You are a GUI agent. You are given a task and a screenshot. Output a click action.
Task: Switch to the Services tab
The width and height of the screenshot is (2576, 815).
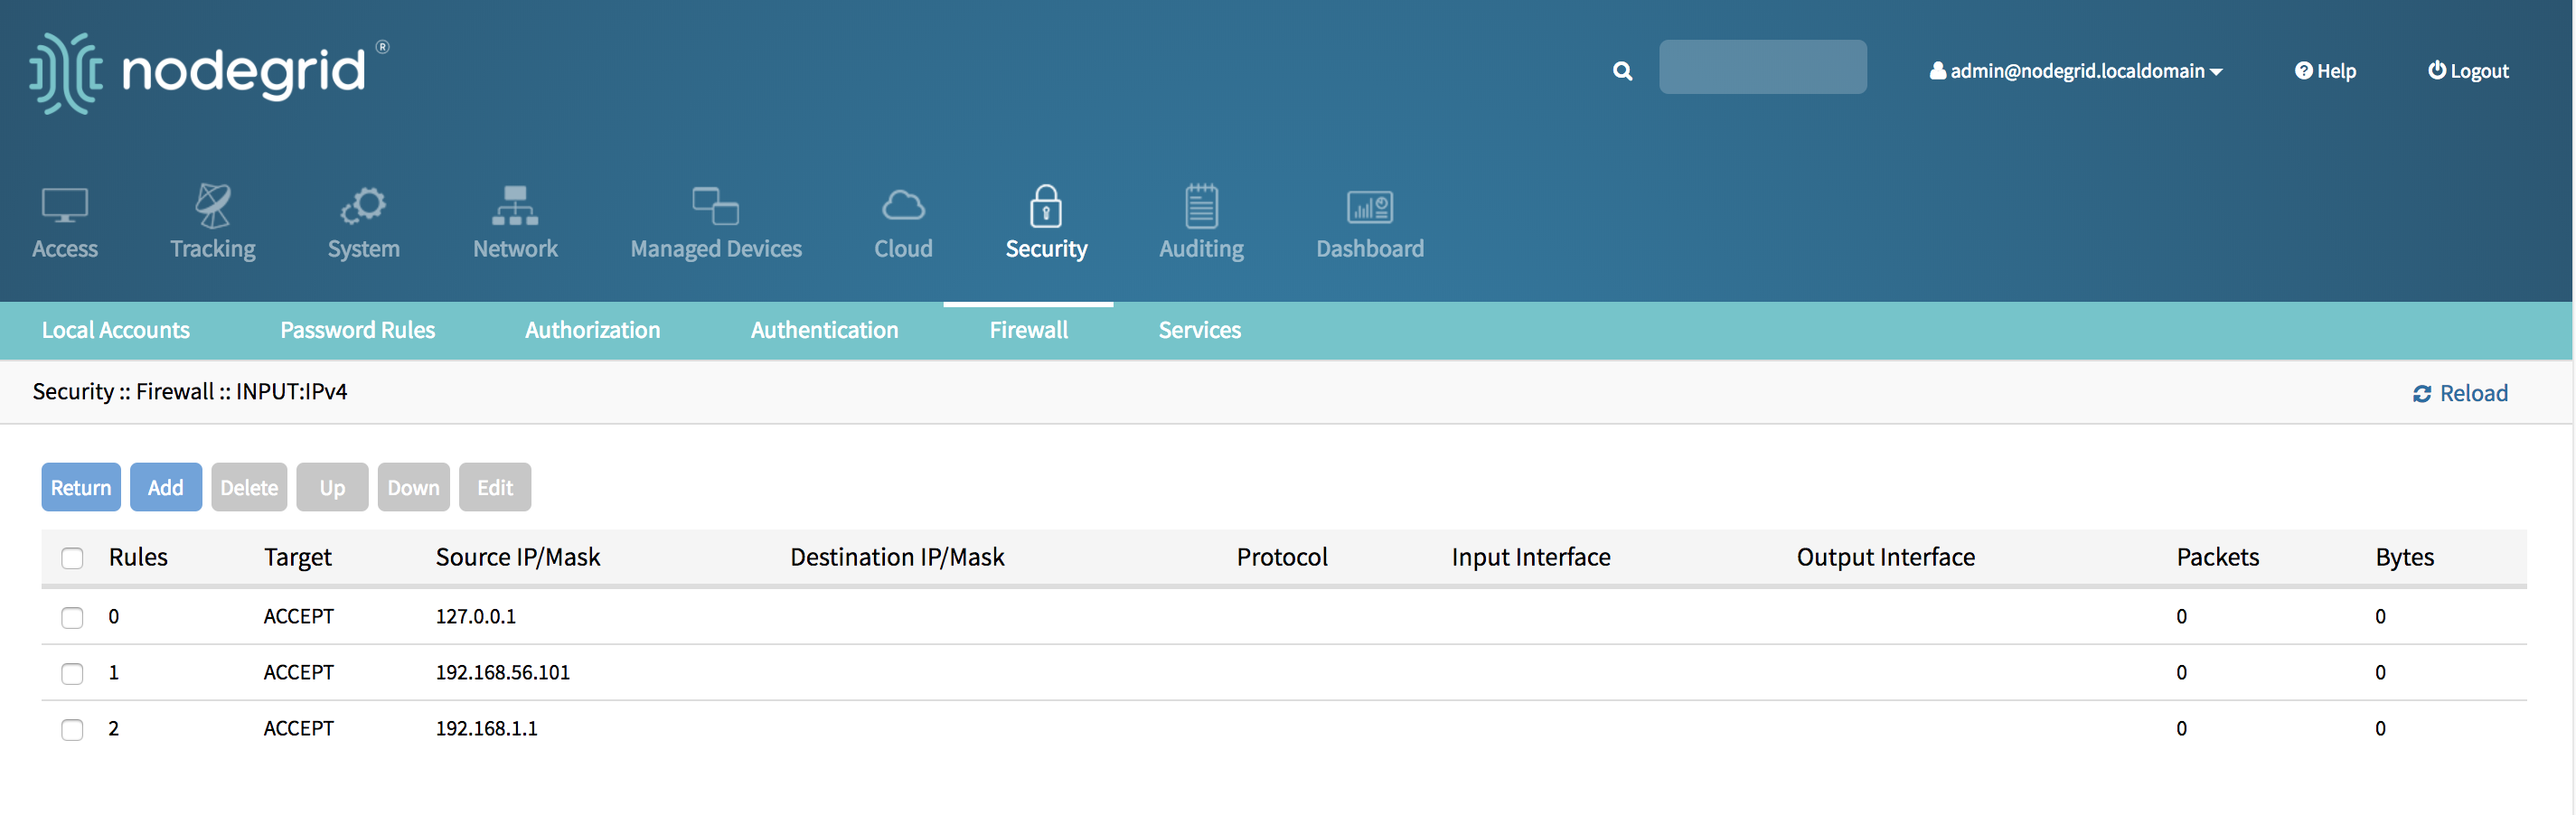[x=1199, y=330]
